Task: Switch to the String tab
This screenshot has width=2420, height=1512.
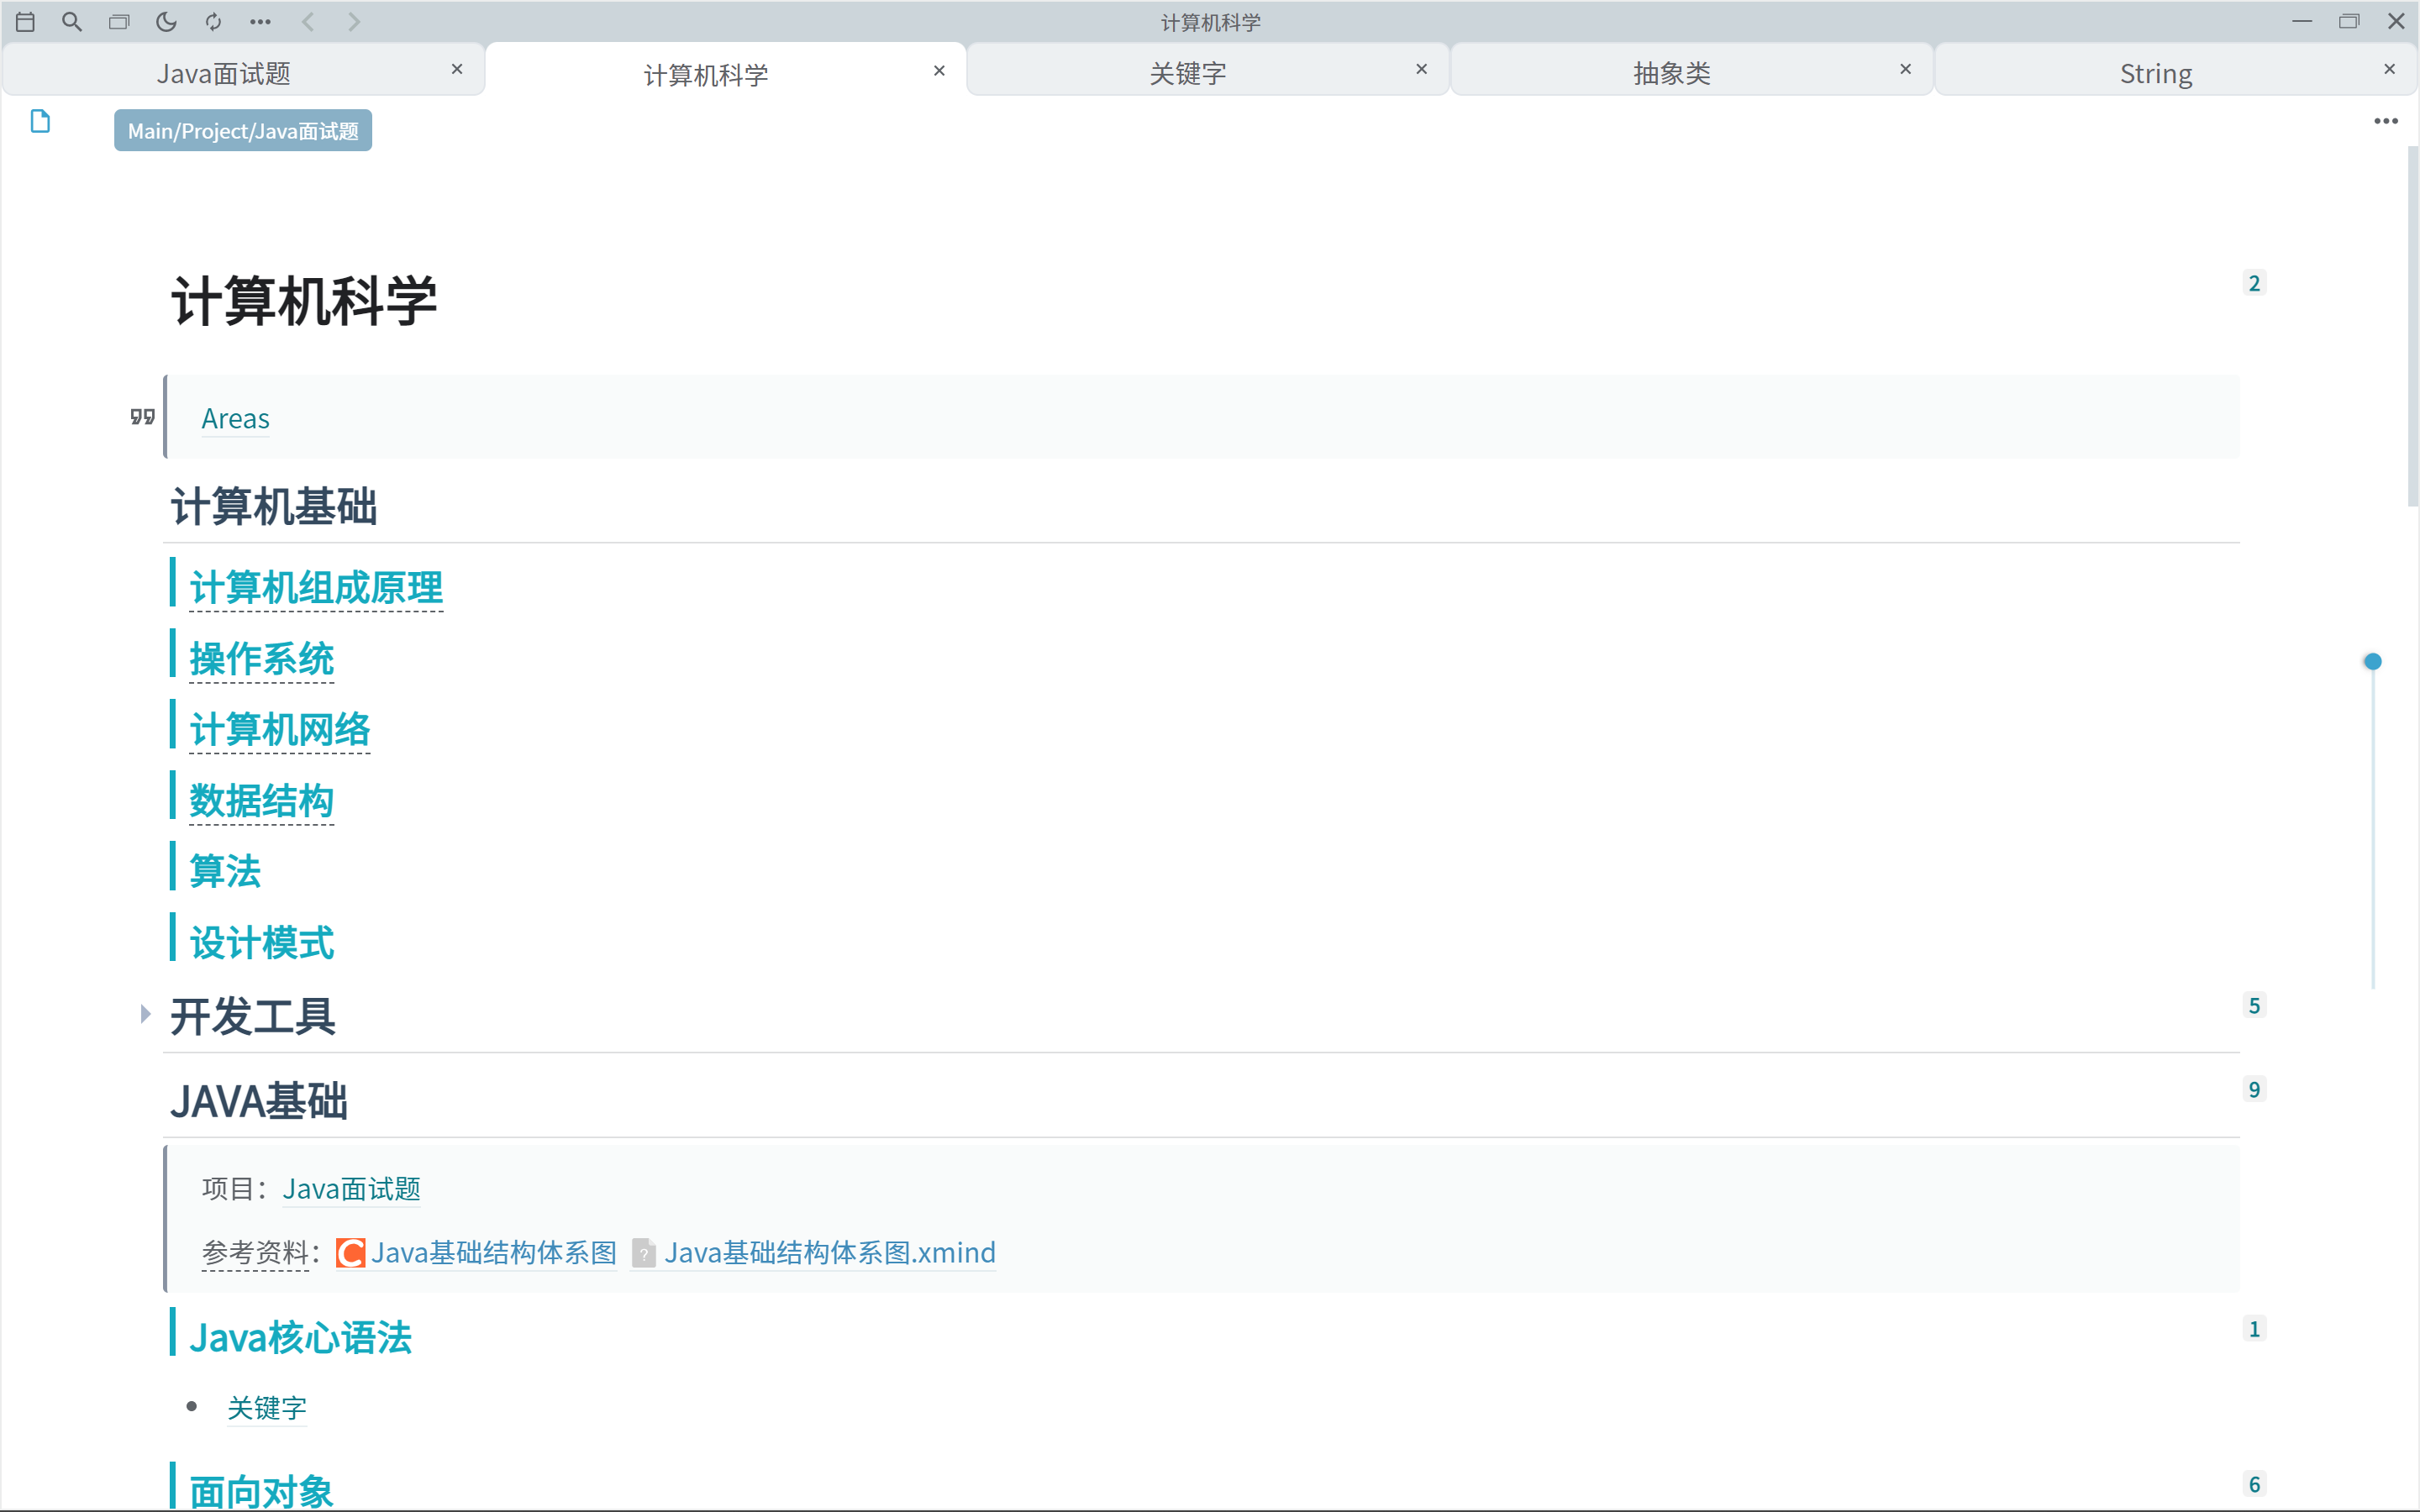Action: (x=2156, y=71)
